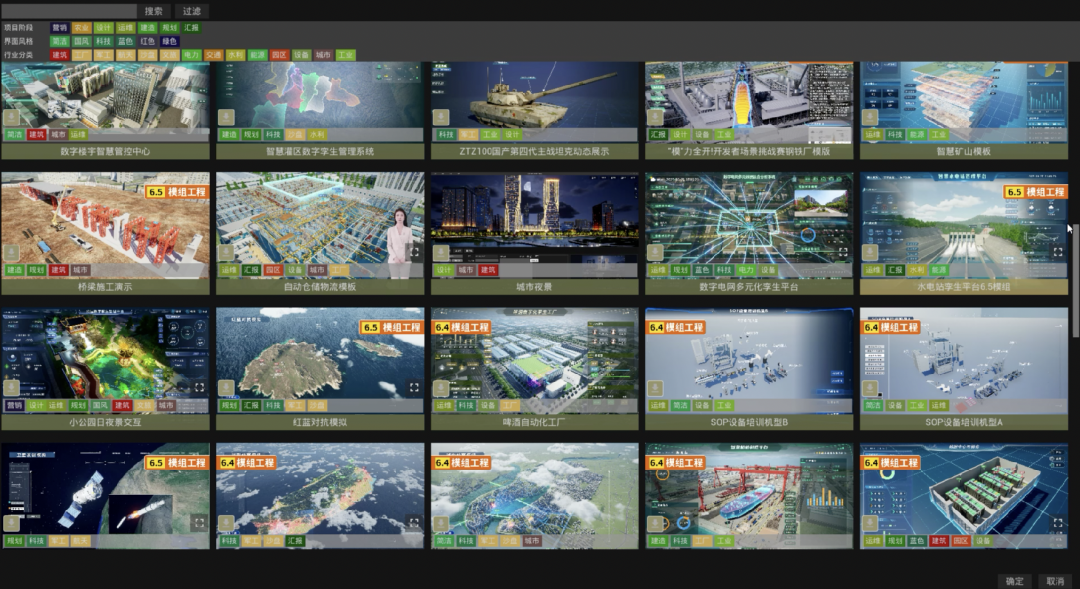Open fullscreen preview of 数字电网多元化孪生平台
This screenshot has width=1080, height=589.
[x=843, y=252]
